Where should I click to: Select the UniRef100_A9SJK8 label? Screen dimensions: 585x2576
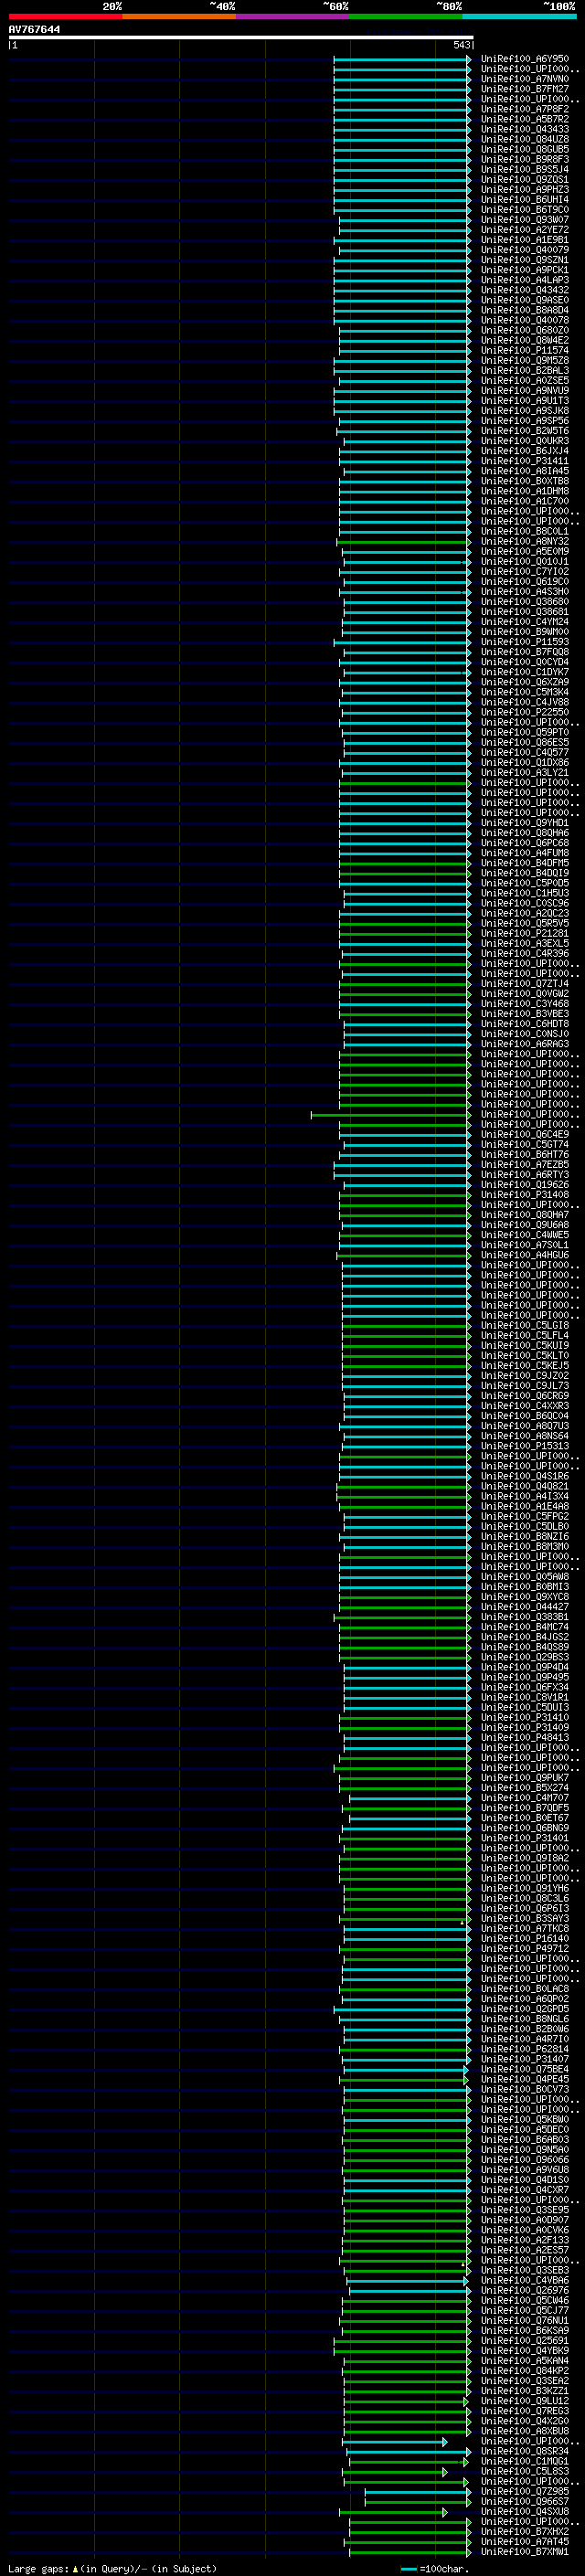(524, 411)
